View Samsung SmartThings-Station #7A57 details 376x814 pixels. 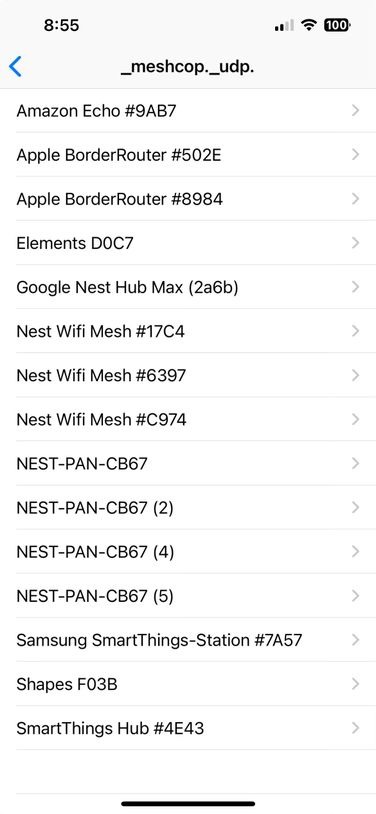click(x=188, y=640)
